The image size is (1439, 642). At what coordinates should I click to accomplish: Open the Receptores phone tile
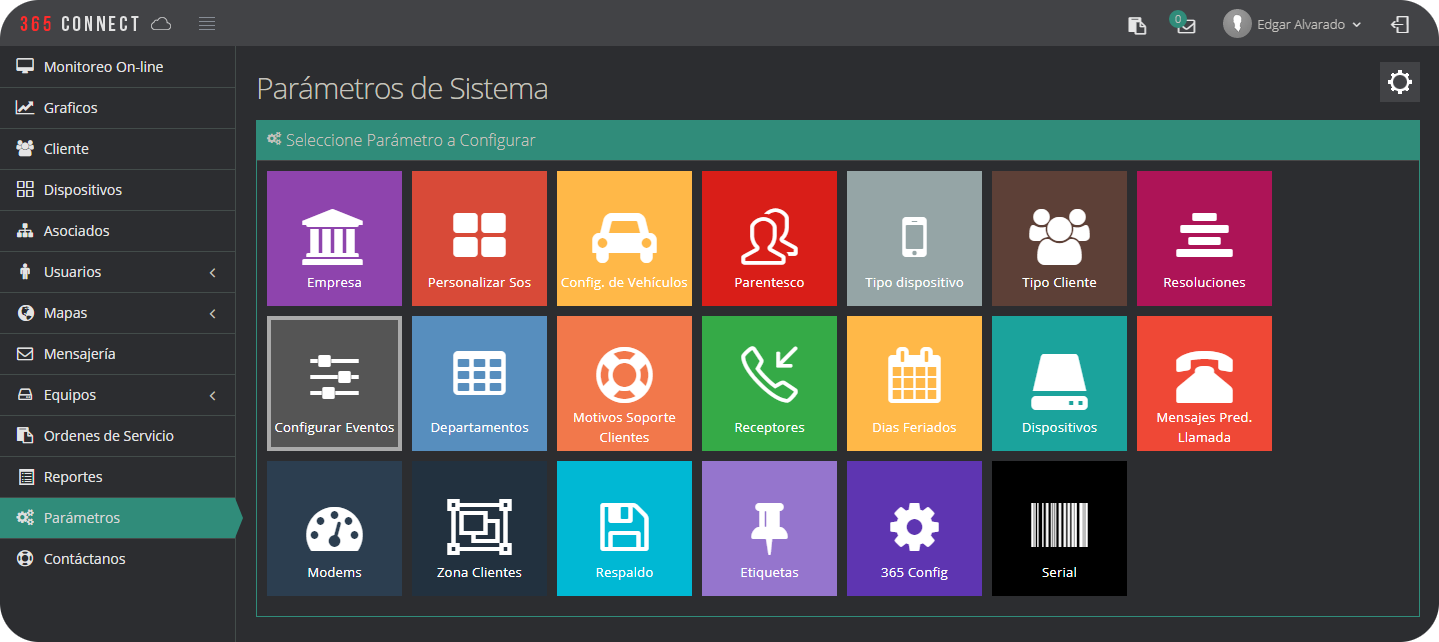(x=769, y=383)
